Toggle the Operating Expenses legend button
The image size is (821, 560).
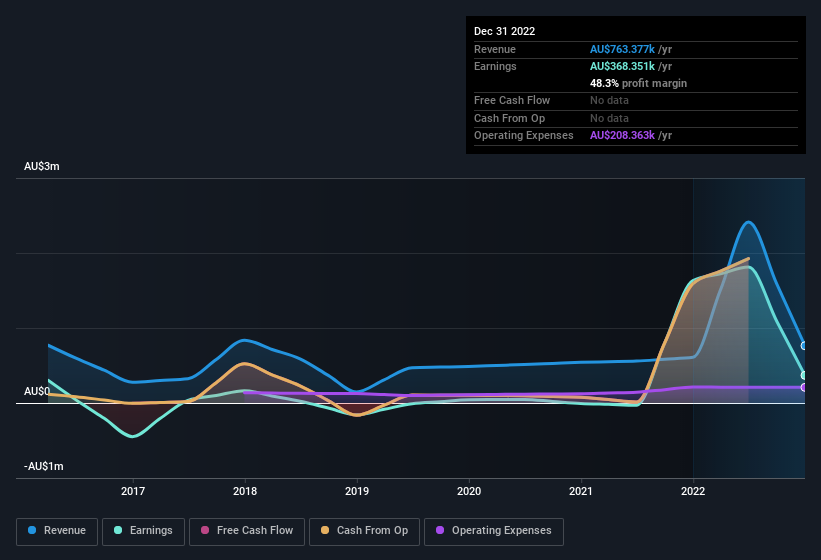(x=494, y=531)
